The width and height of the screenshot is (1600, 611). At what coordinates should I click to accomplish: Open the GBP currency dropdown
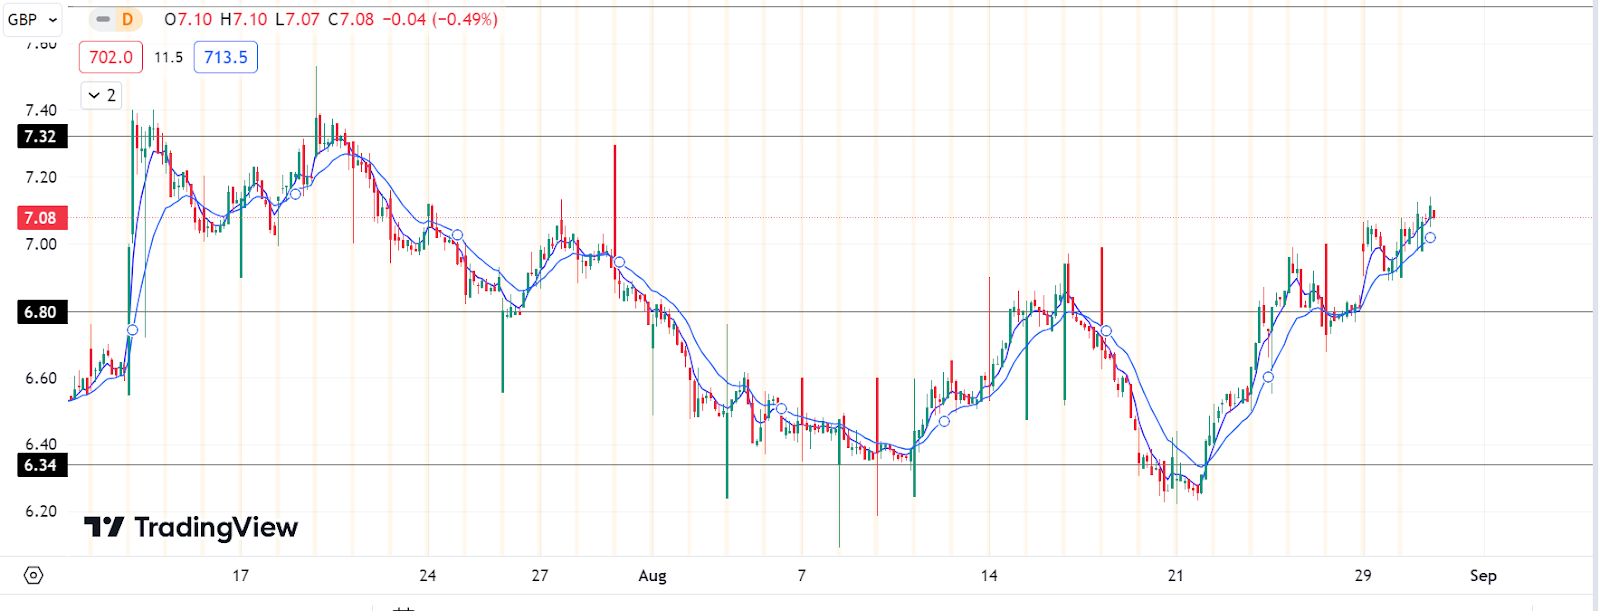click(x=32, y=19)
